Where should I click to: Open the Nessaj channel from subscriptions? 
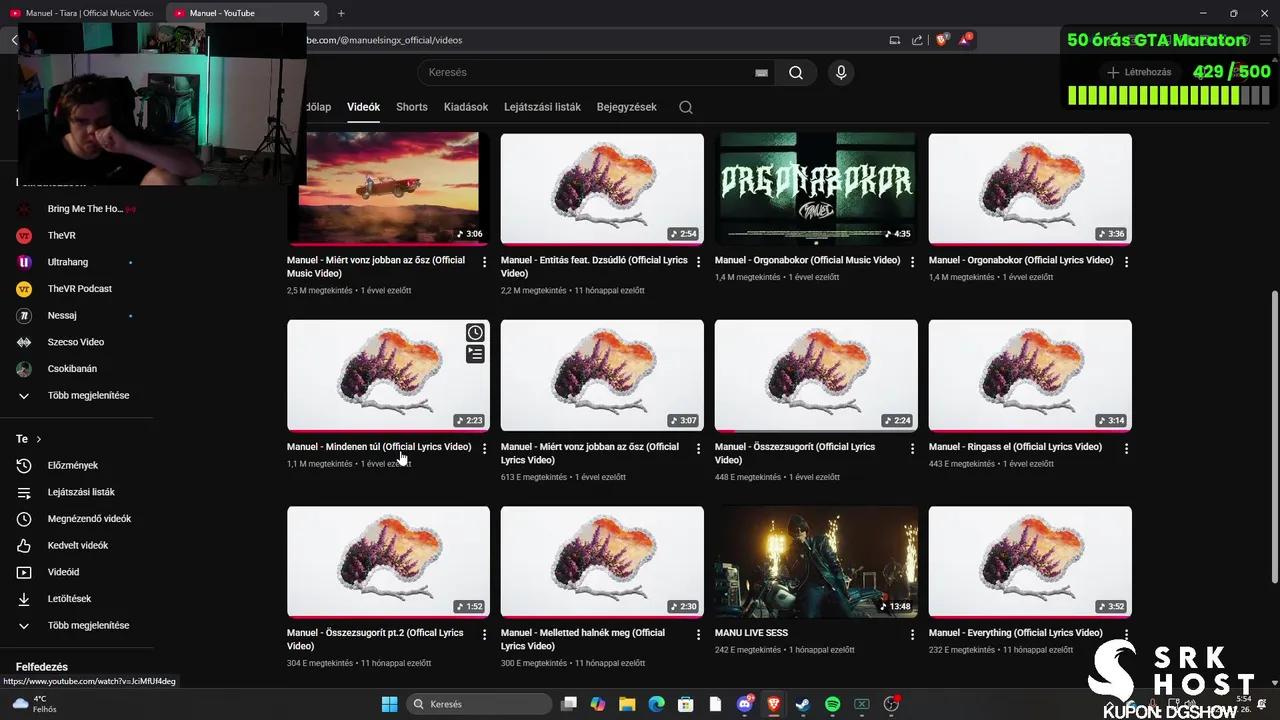click(62, 315)
